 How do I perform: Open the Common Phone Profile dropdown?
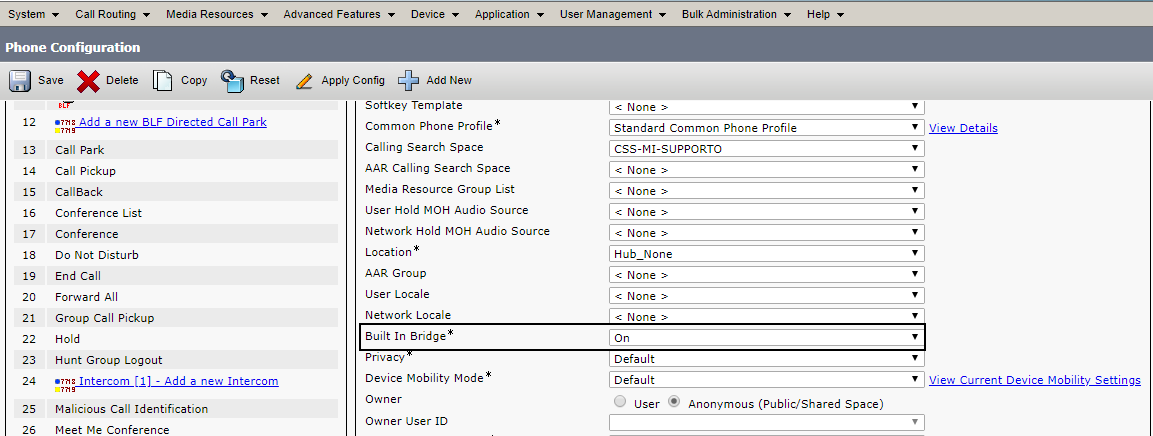(766, 128)
